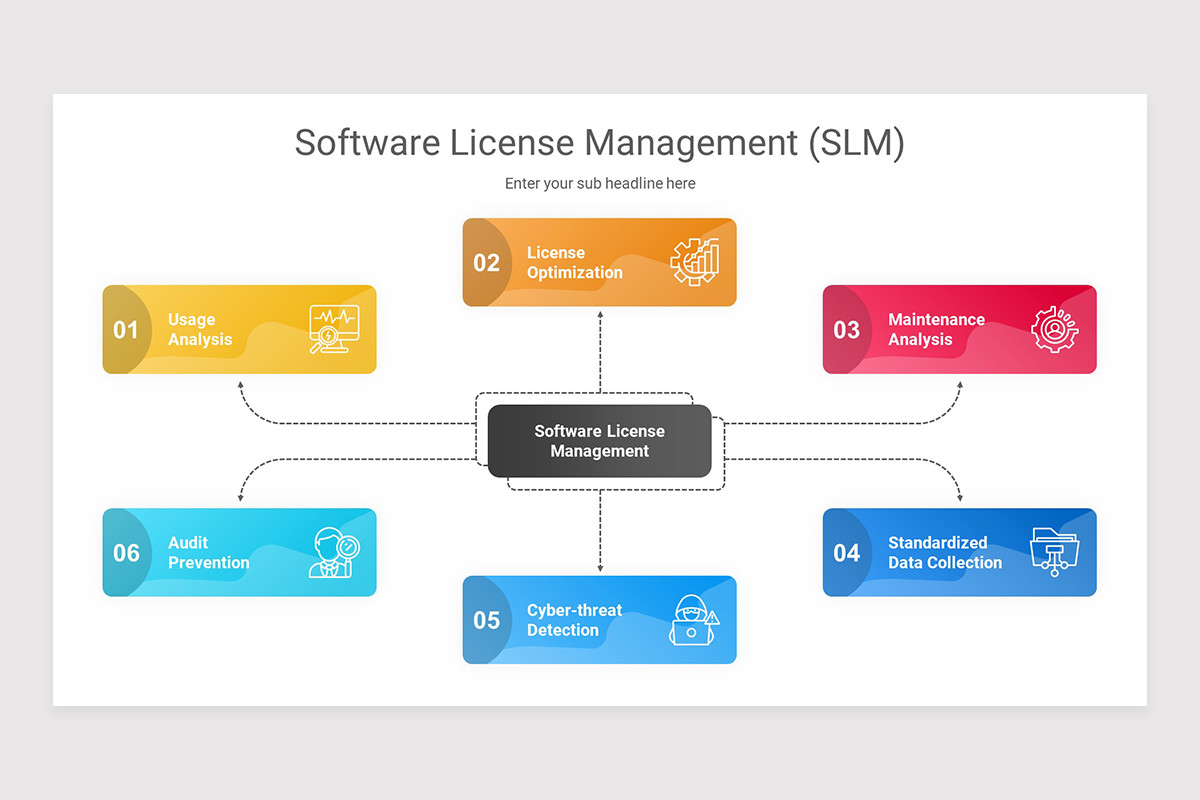The height and width of the screenshot is (800, 1200).
Task: Open the folder network icon on Standardized Data Collection
Action: (x=1053, y=550)
